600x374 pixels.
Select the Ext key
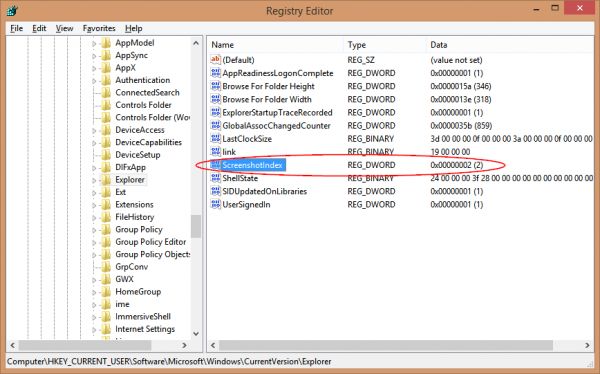pyautogui.click(x=121, y=192)
